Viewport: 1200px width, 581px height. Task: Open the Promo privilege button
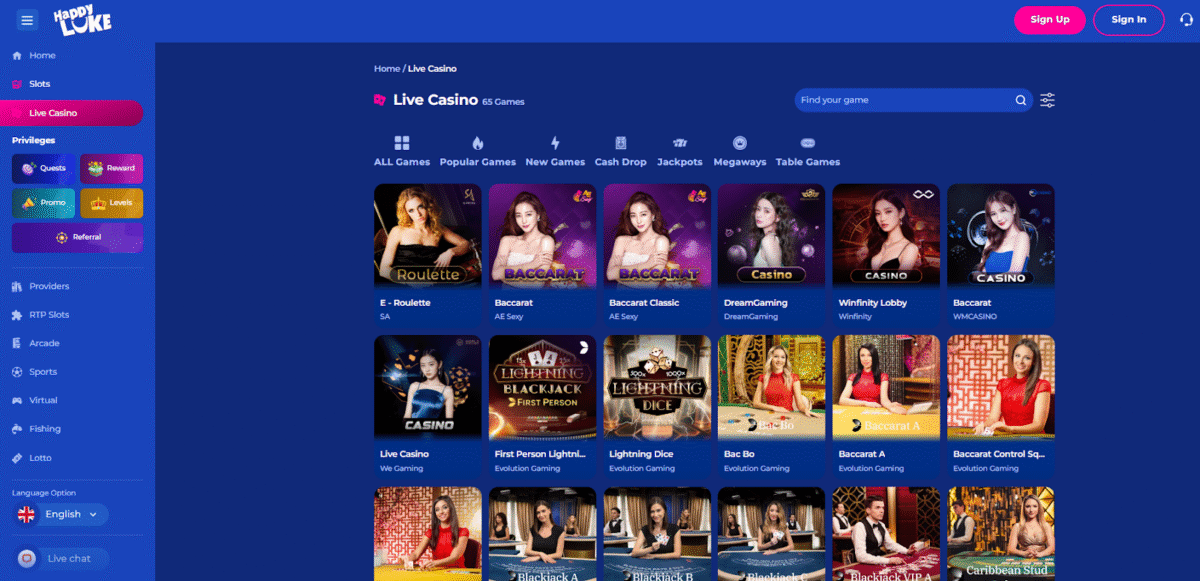[43, 203]
